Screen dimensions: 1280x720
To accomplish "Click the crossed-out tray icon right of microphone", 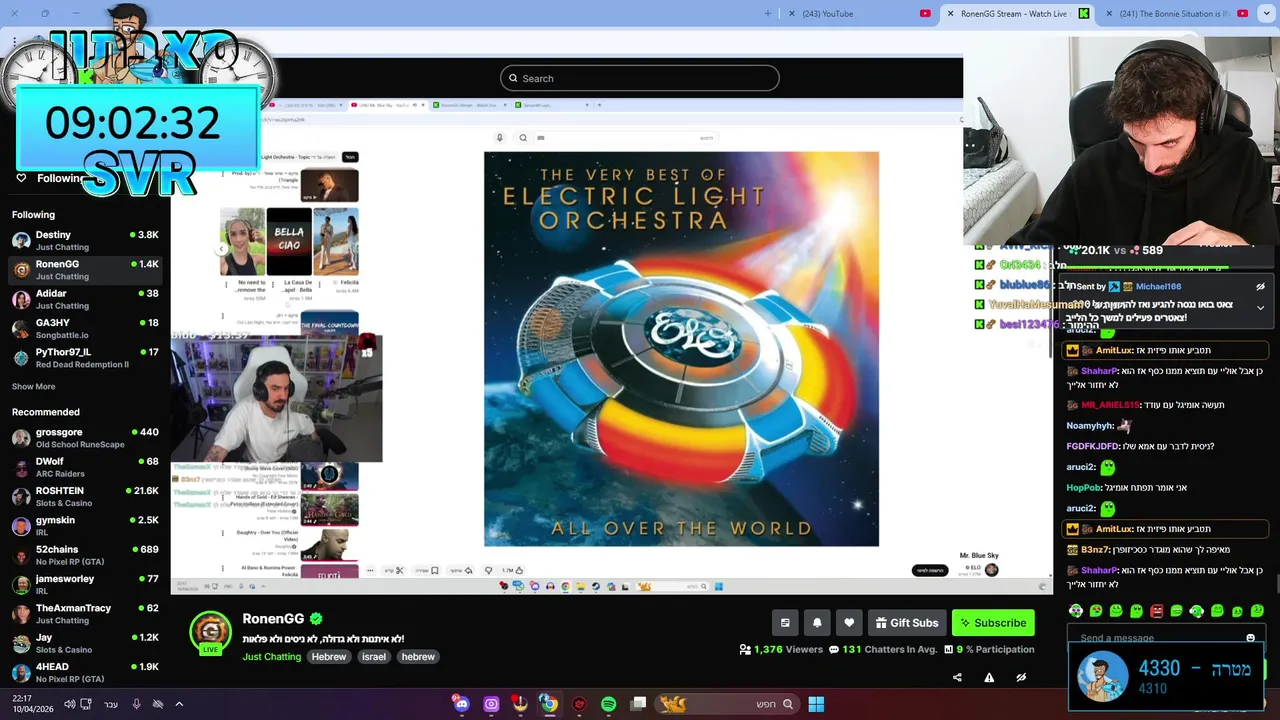I will pos(158,704).
